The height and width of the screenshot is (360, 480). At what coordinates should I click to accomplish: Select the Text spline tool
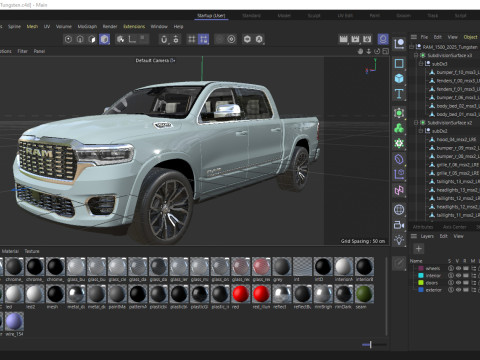(399, 94)
